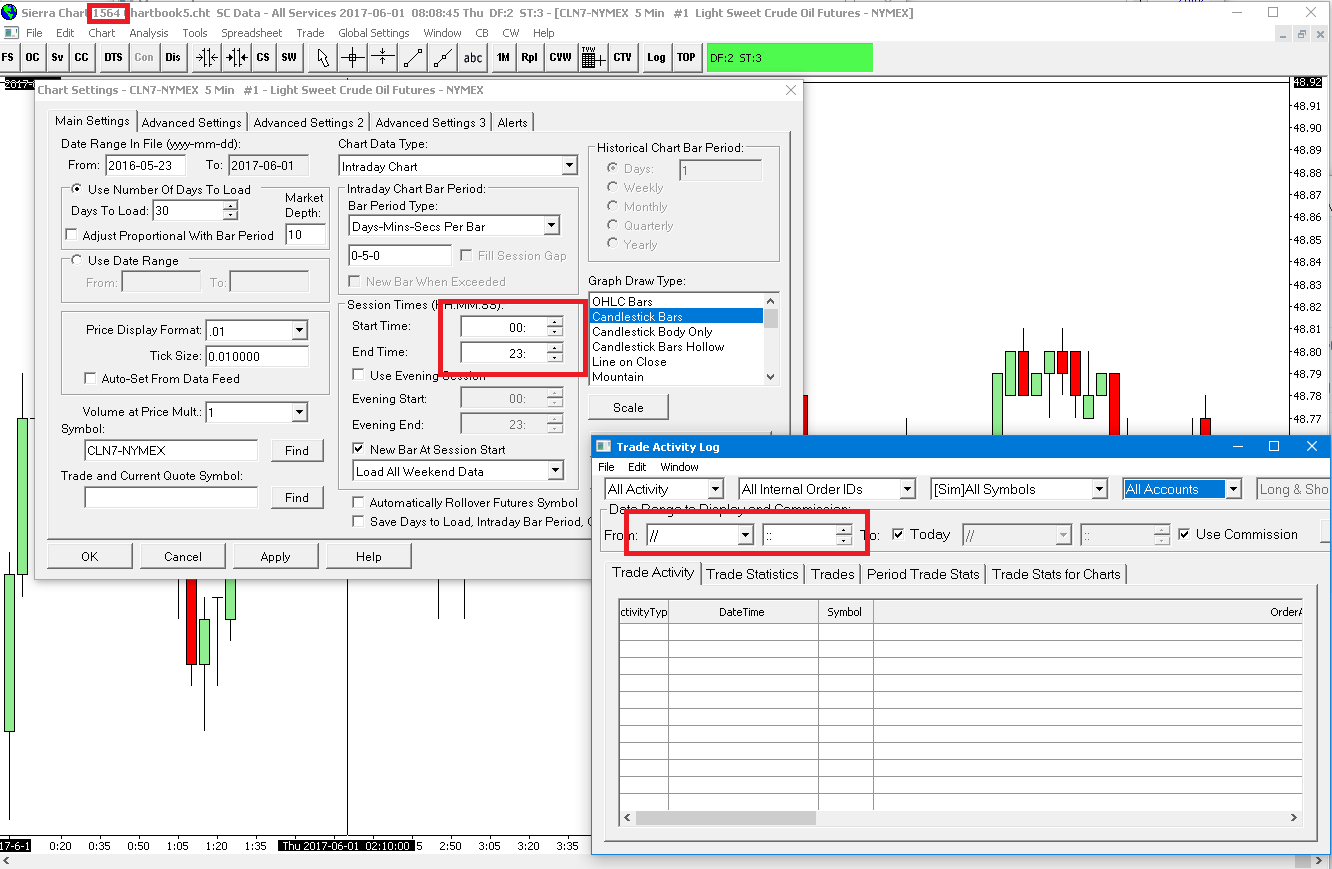Viewport: 1332px width, 869px height.
Task: Click the SW toolbar button
Action: (289, 57)
